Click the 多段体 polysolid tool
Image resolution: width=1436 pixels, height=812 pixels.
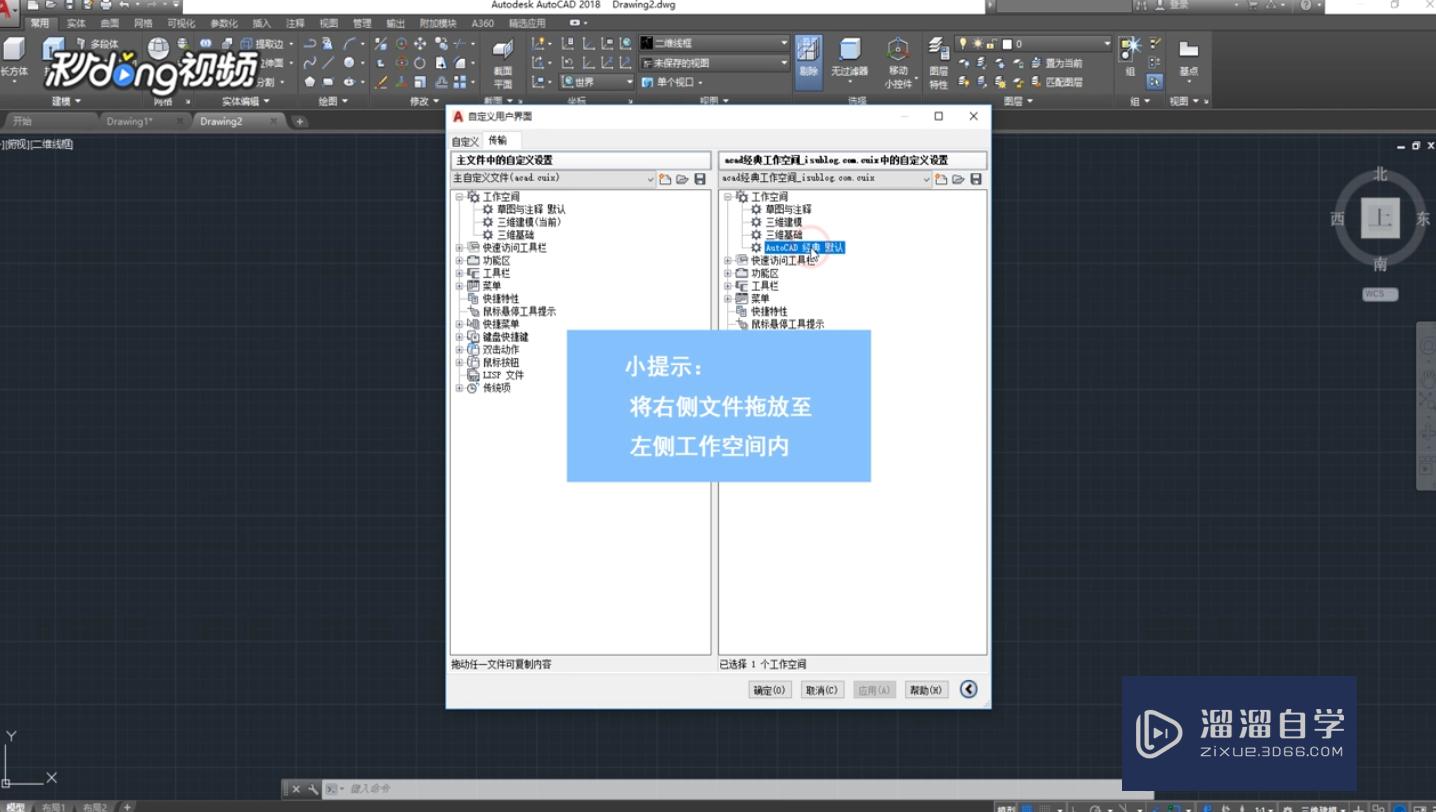[x=96, y=44]
